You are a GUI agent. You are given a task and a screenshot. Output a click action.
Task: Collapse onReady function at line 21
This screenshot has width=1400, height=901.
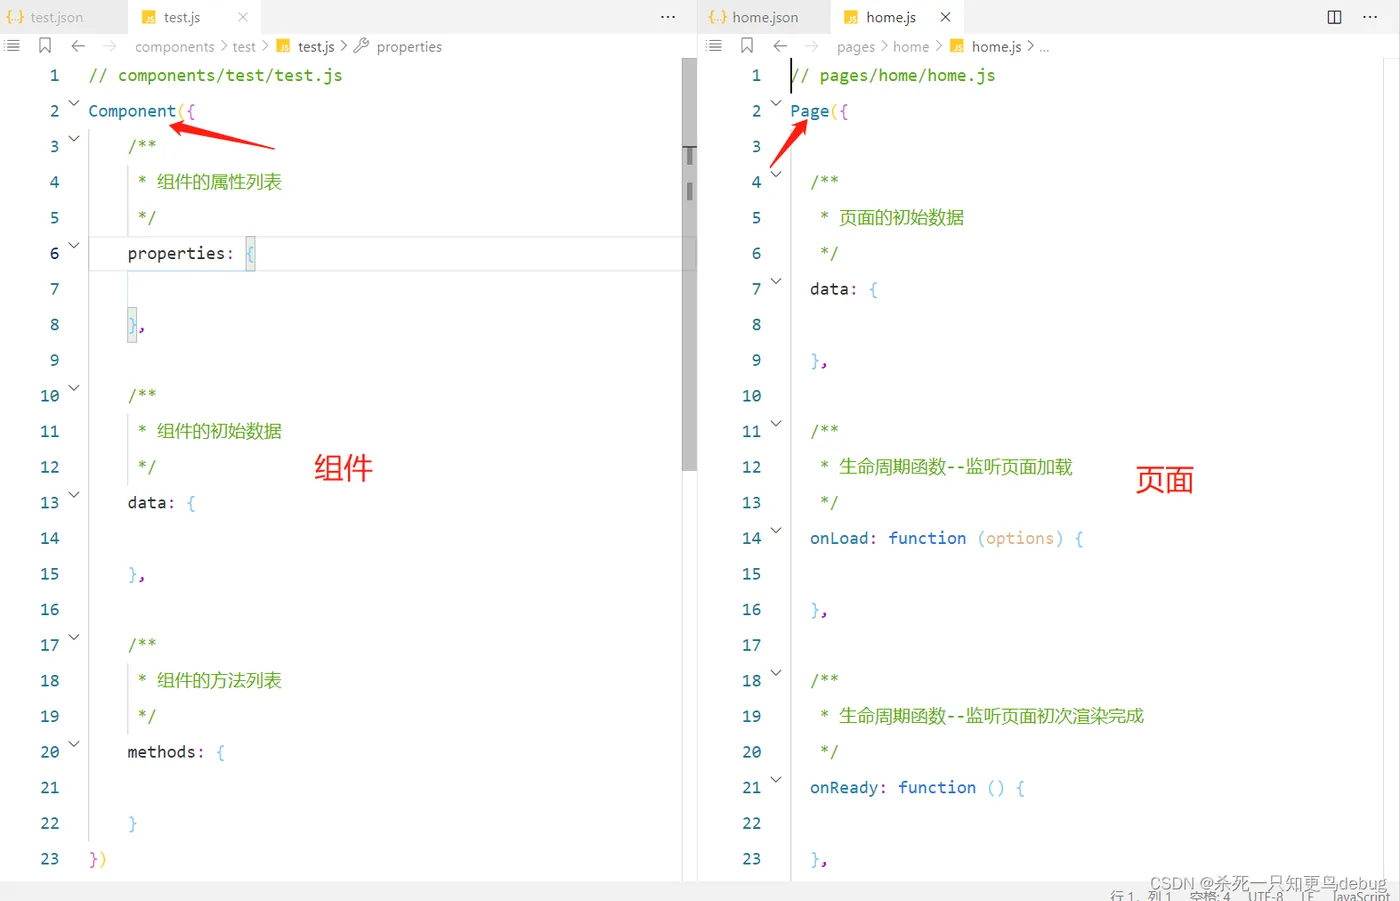tap(776, 780)
